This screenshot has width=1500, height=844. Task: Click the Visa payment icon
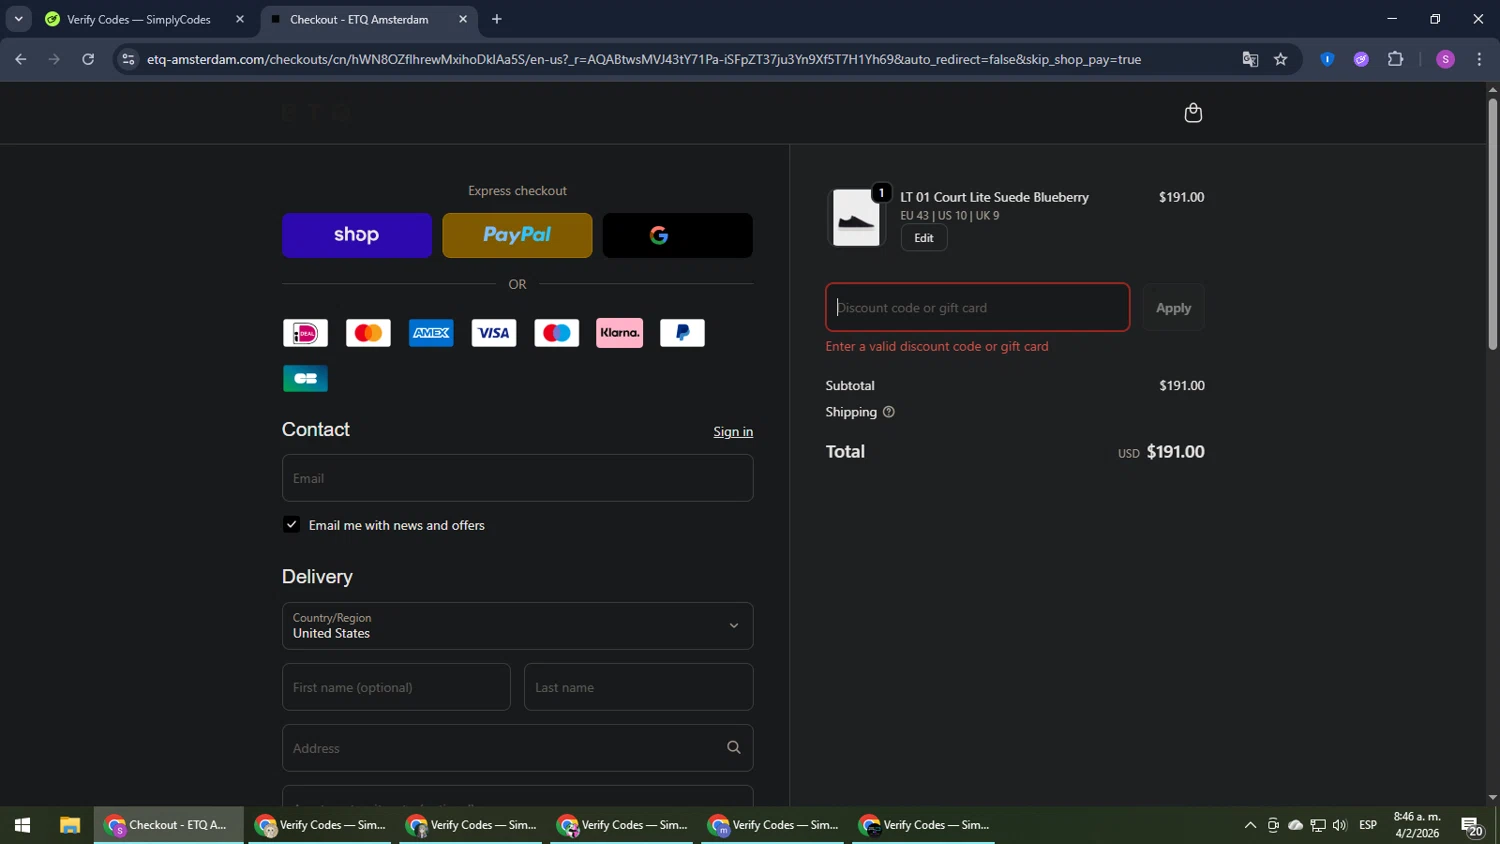click(494, 333)
